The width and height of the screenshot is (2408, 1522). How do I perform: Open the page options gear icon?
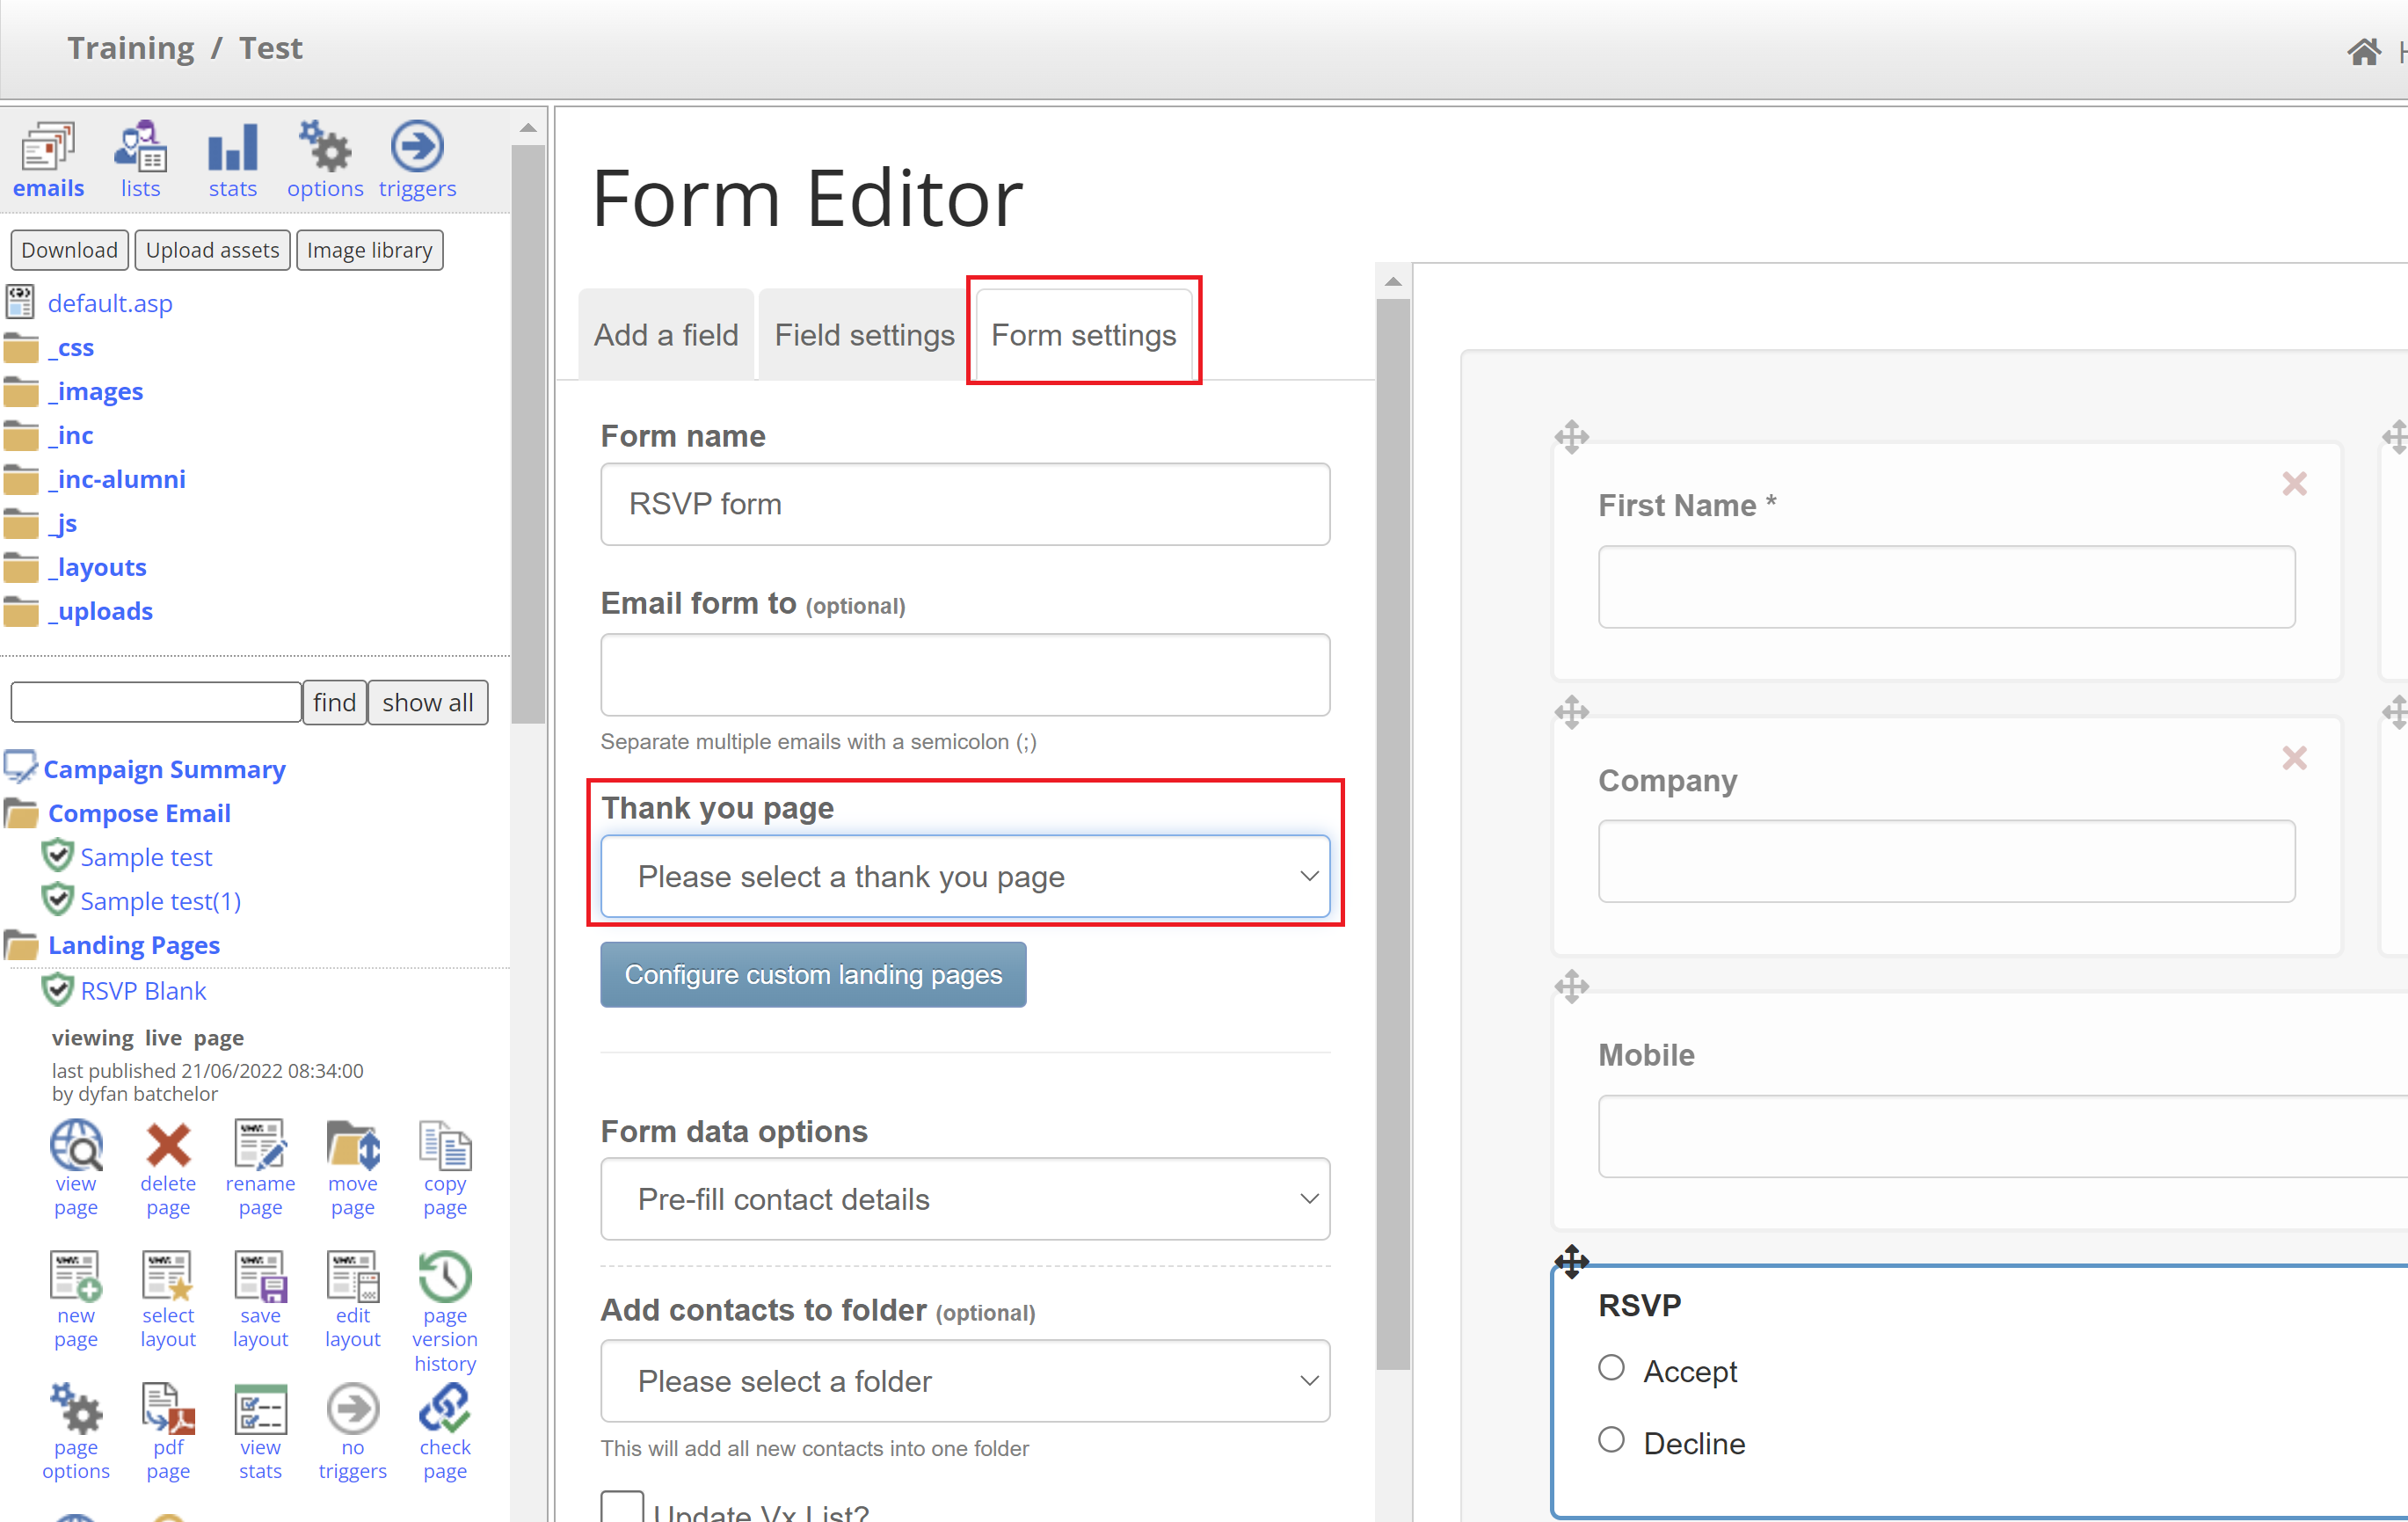pyautogui.click(x=76, y=1409)
